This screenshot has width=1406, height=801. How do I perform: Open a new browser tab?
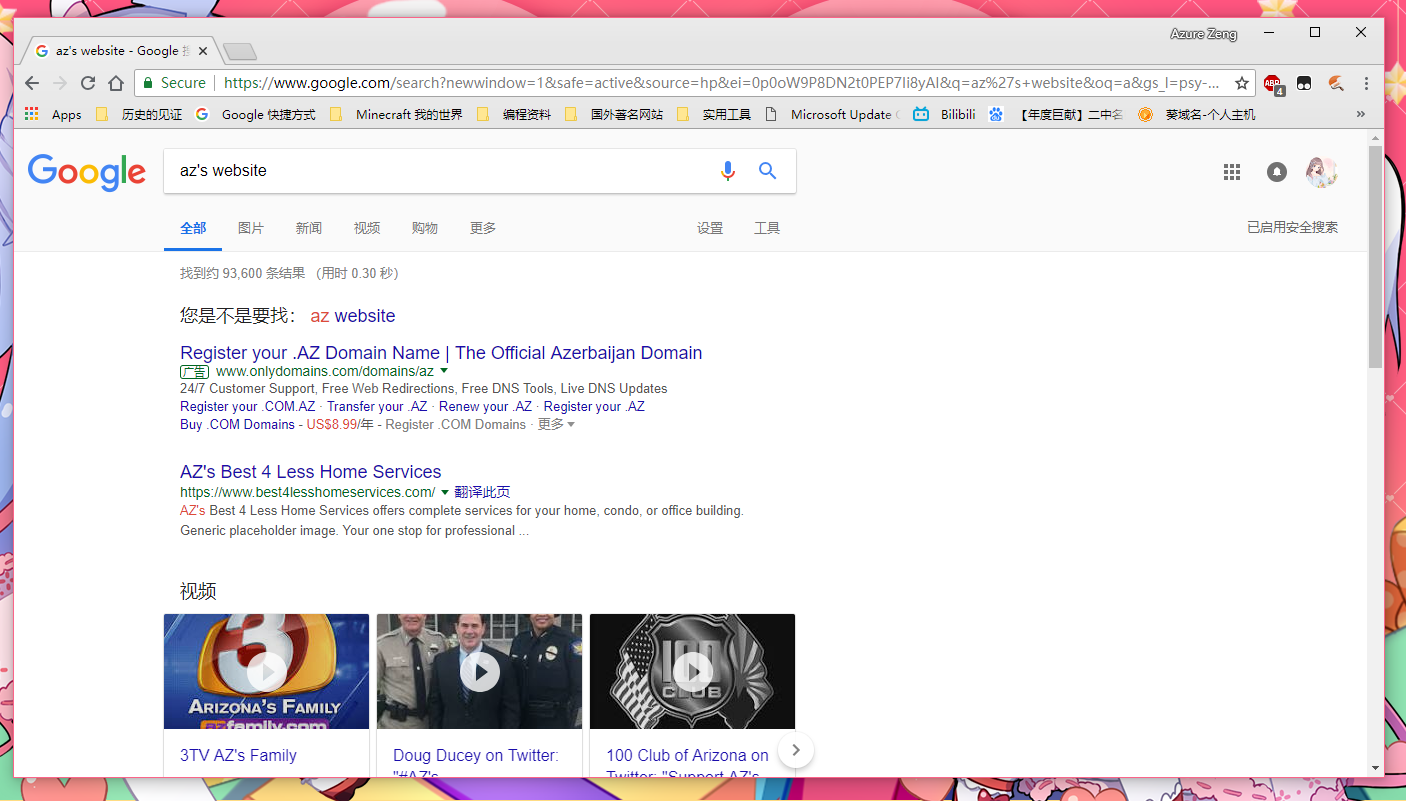click(239, 51)
